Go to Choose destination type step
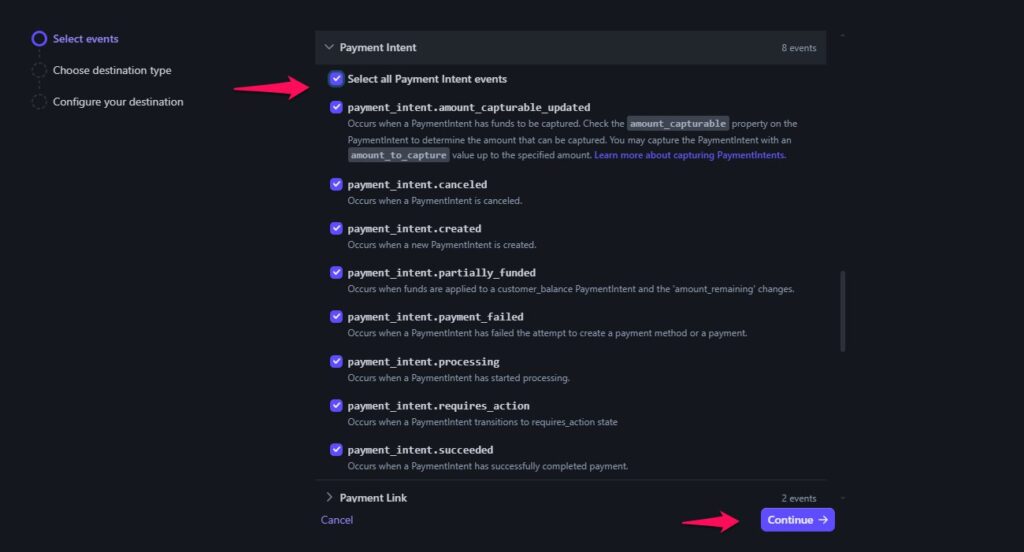The width and height of the screenshot is (1024, 552). coord(112,71)
